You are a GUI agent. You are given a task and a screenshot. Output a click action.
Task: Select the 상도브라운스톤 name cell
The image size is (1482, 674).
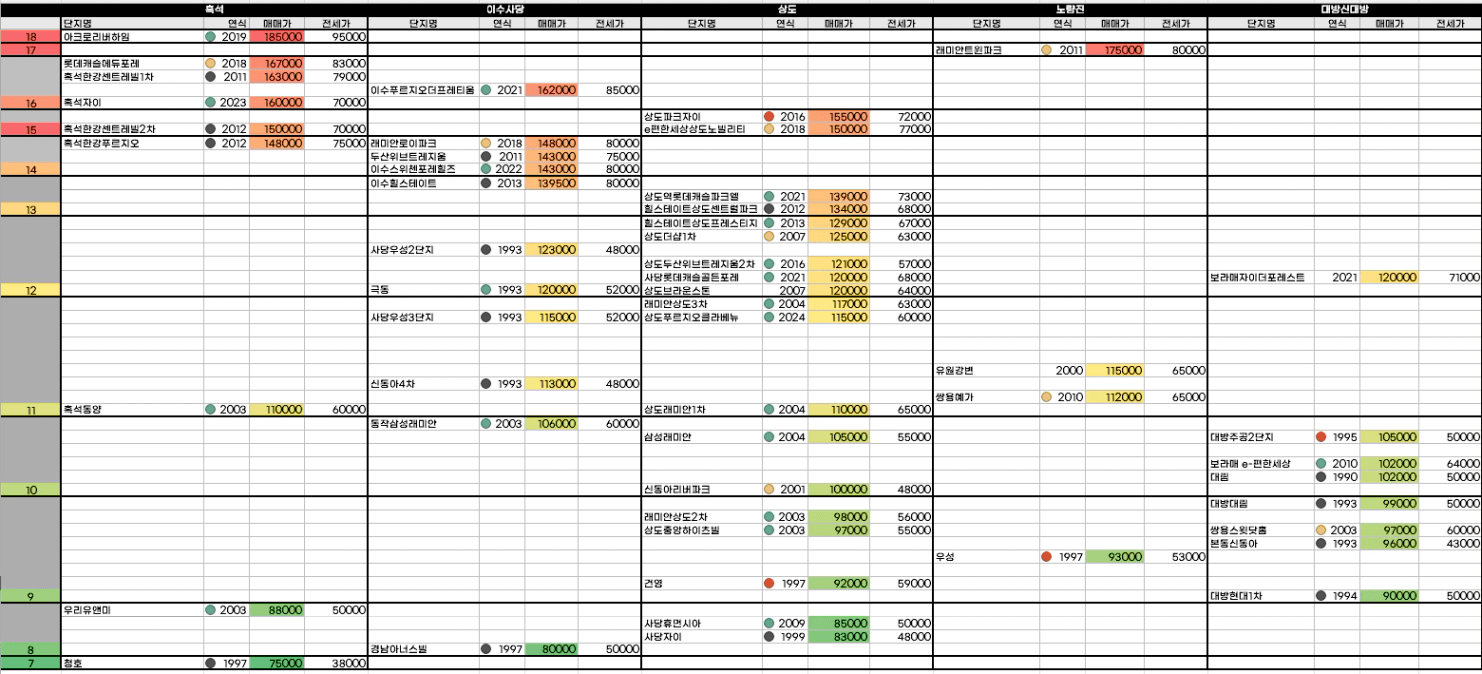[x=701, y=290]
